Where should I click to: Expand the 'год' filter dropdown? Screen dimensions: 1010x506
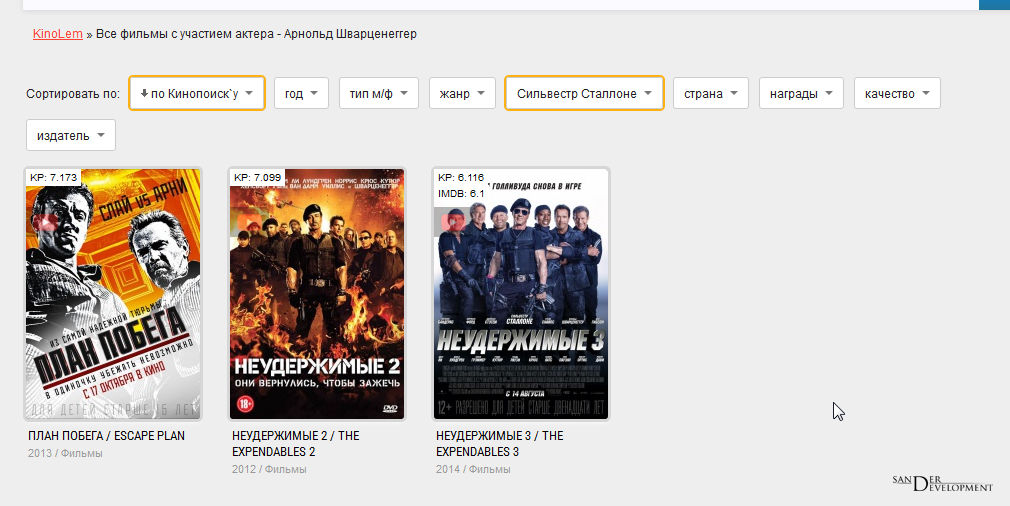301,93
